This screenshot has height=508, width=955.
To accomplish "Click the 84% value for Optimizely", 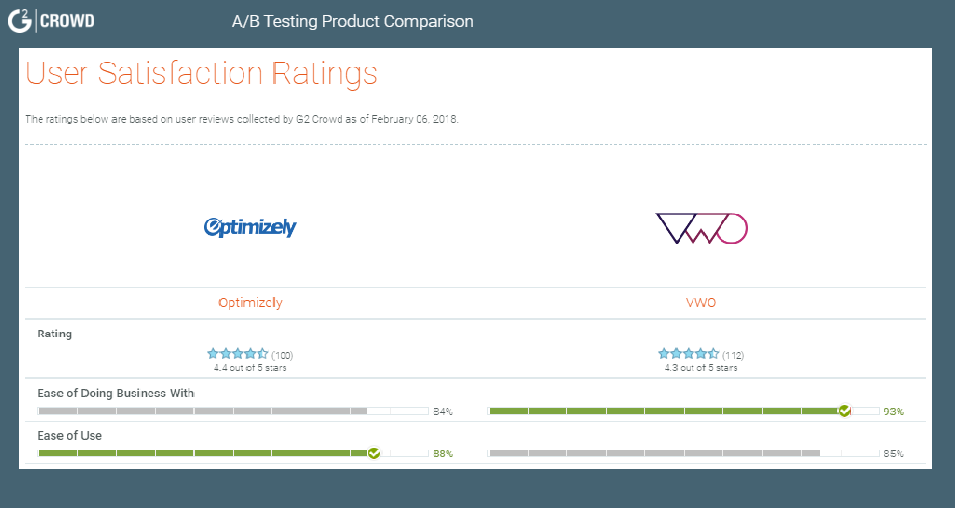I will point(443,412).
